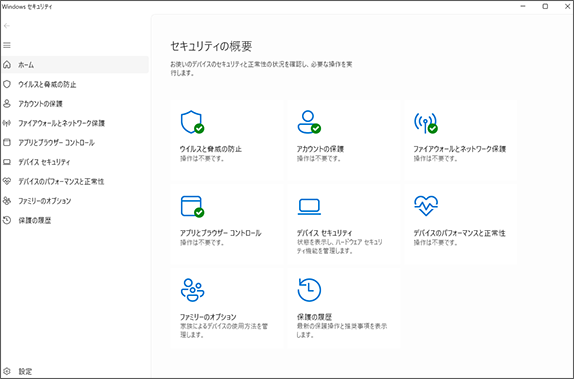Minimize the Windows セキュリティ window
The image size is (574, 379).
click(523, 6)
